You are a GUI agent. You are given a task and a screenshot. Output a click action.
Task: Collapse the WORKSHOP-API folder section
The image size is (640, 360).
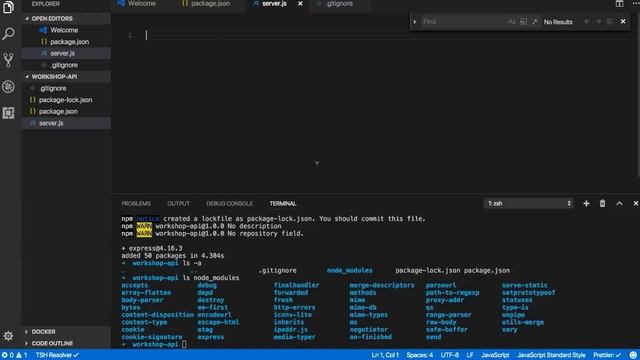coord(54,77)
